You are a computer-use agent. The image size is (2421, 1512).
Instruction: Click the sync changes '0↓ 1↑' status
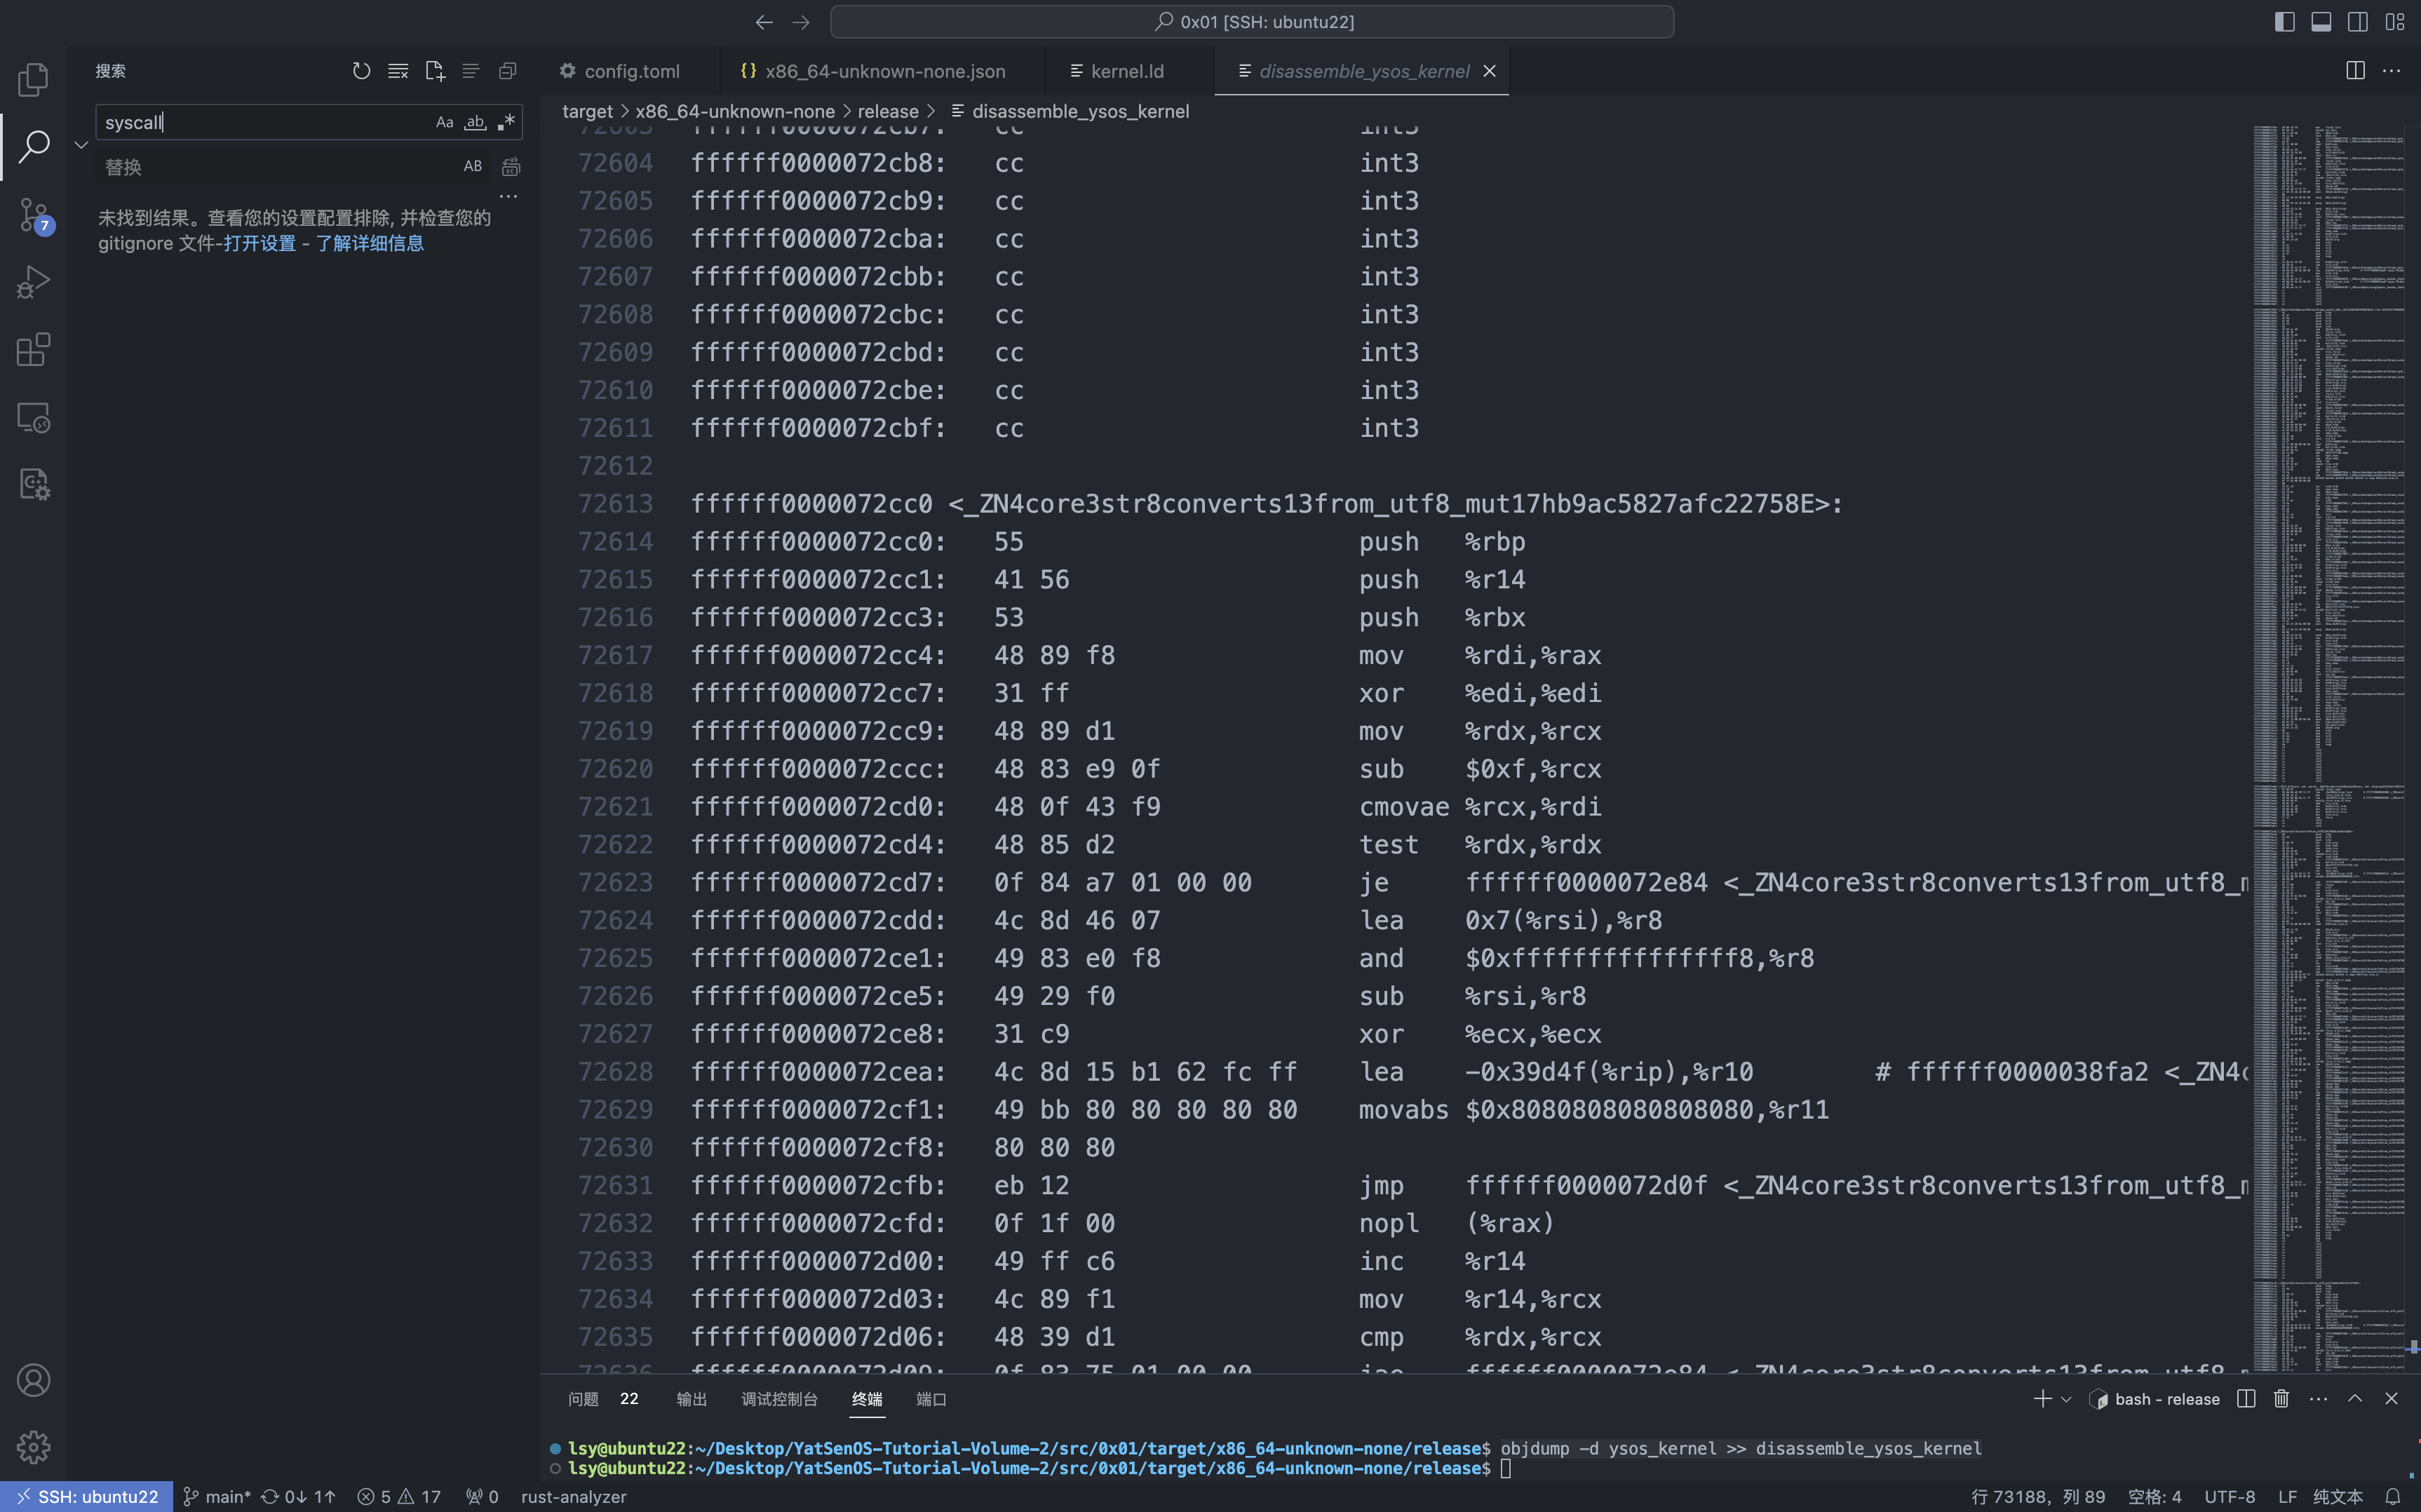click(298, 1497)
